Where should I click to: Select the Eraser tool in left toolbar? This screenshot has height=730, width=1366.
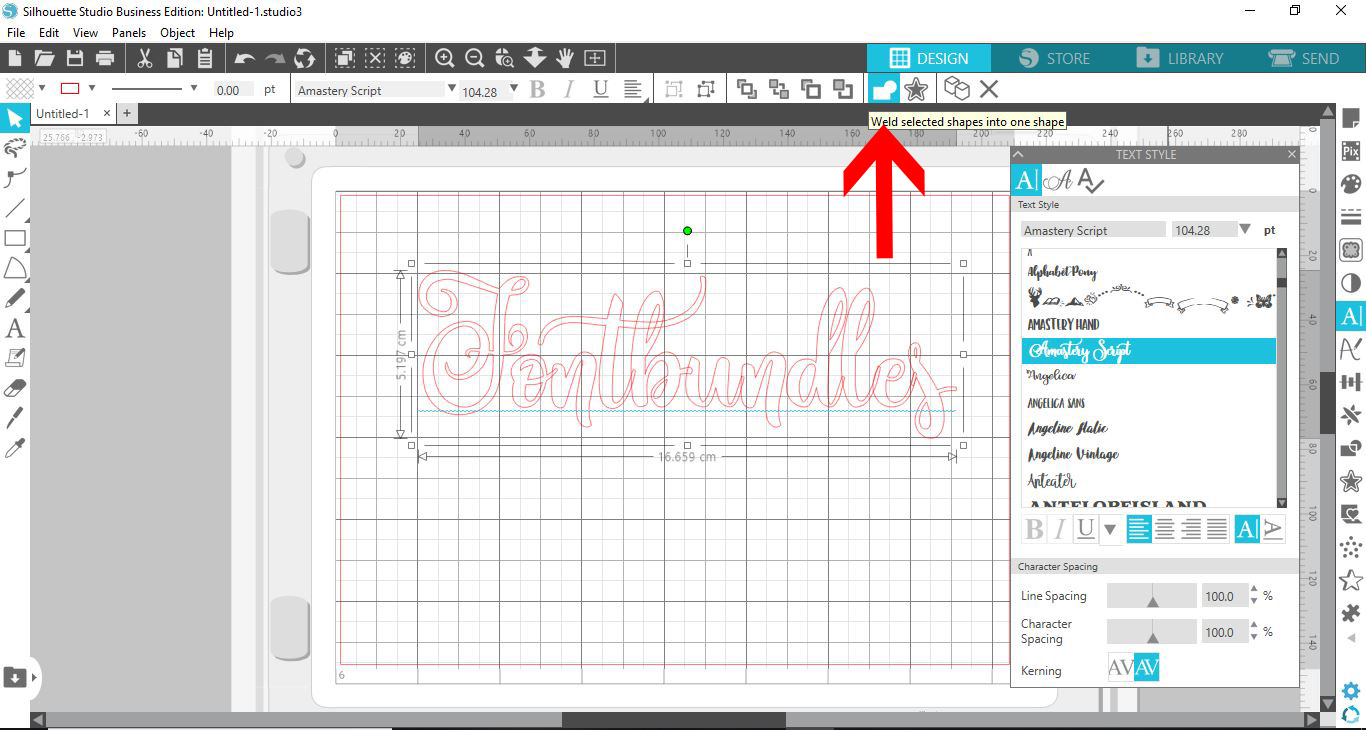(15, 388)
